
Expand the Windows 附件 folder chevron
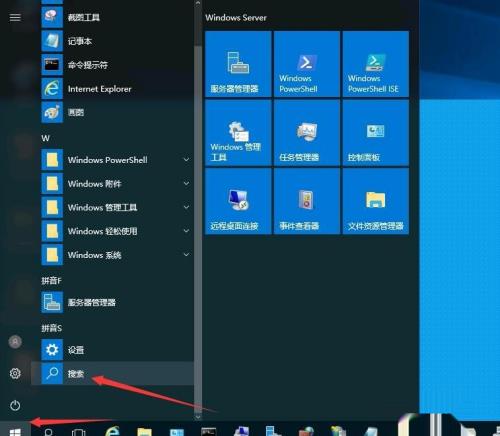pyautogui.click(x=186, y=183)
